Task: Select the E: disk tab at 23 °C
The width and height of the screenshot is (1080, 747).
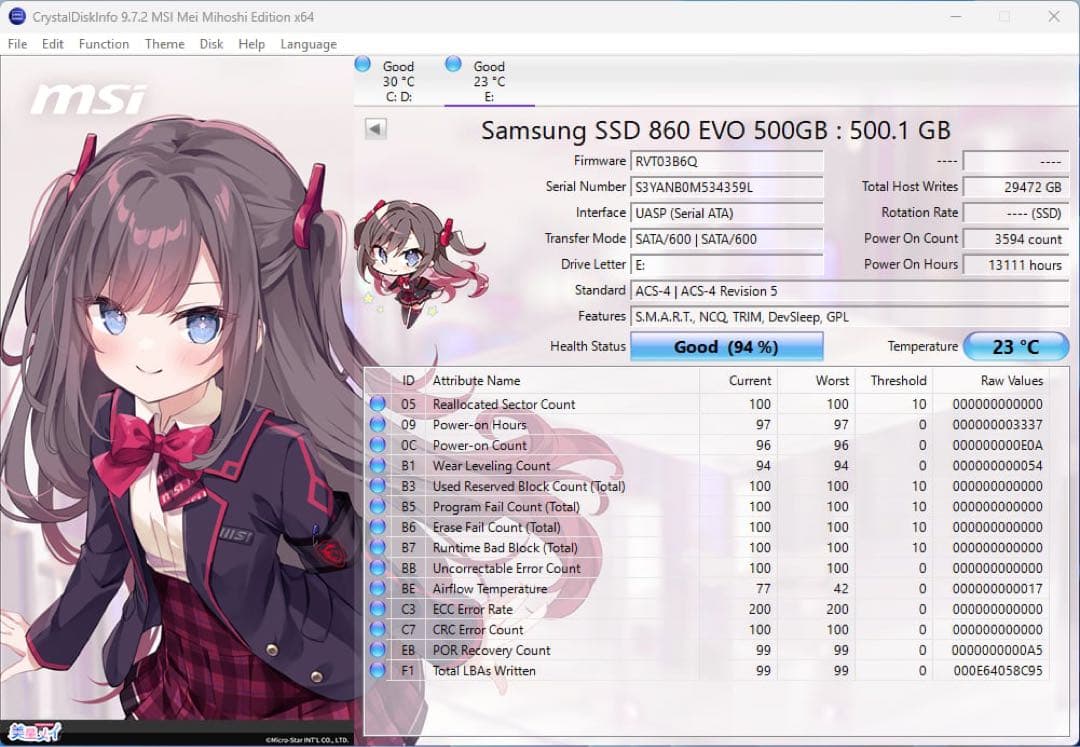Action: (489, 81)
